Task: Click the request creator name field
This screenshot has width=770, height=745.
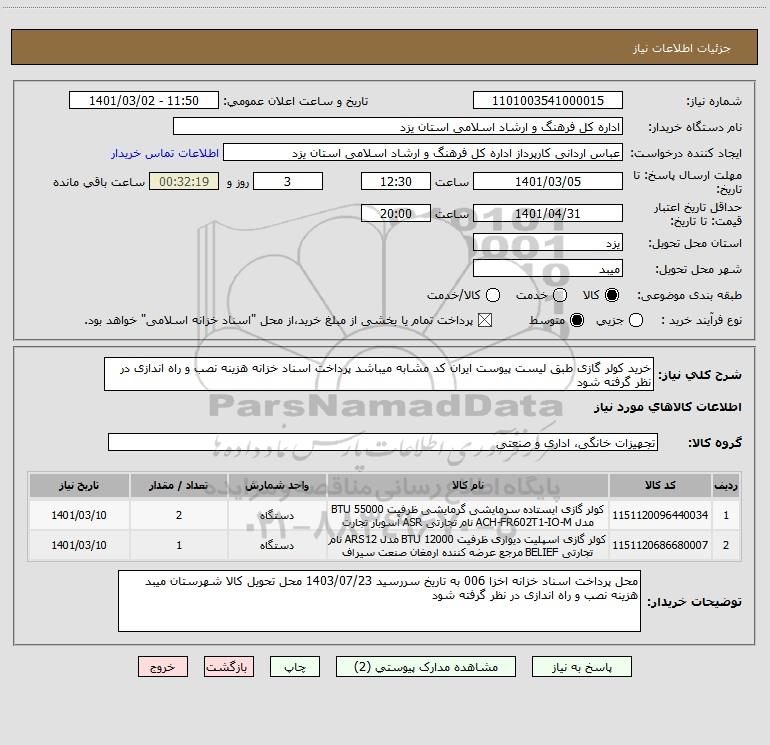Action: tap(423, 153)
